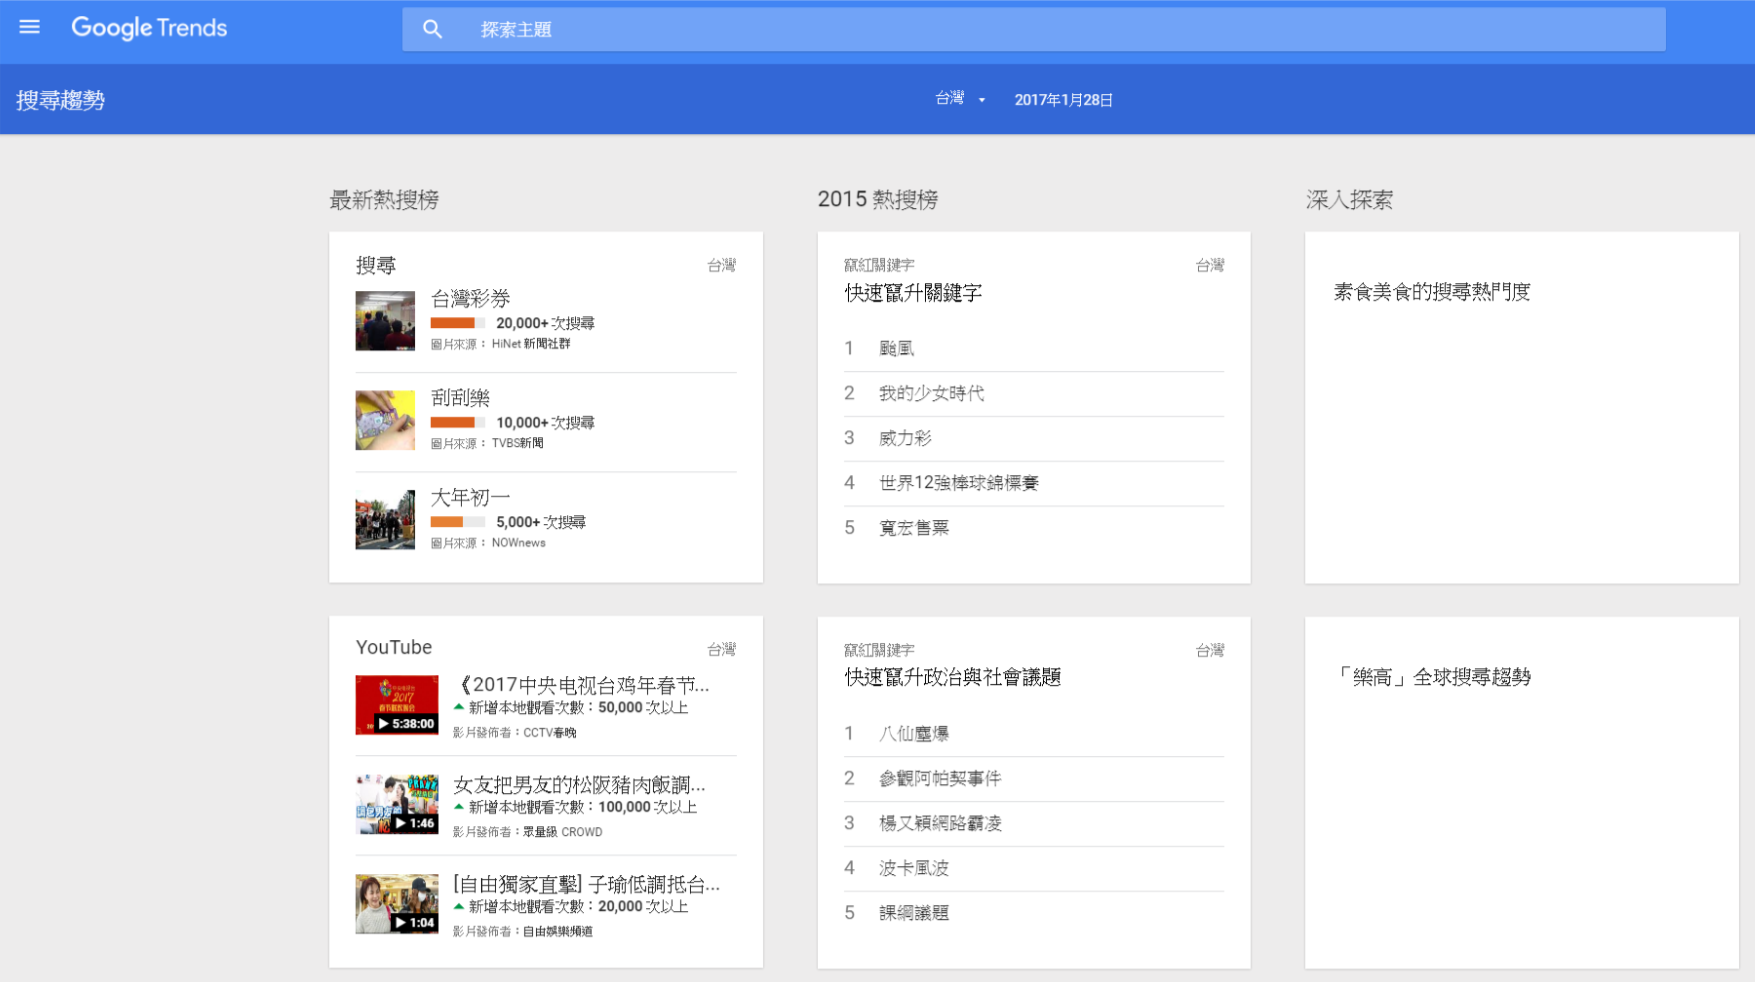Open 我的少女時代 keyword entry
The image size is (1755, 982).
point(931,394)
